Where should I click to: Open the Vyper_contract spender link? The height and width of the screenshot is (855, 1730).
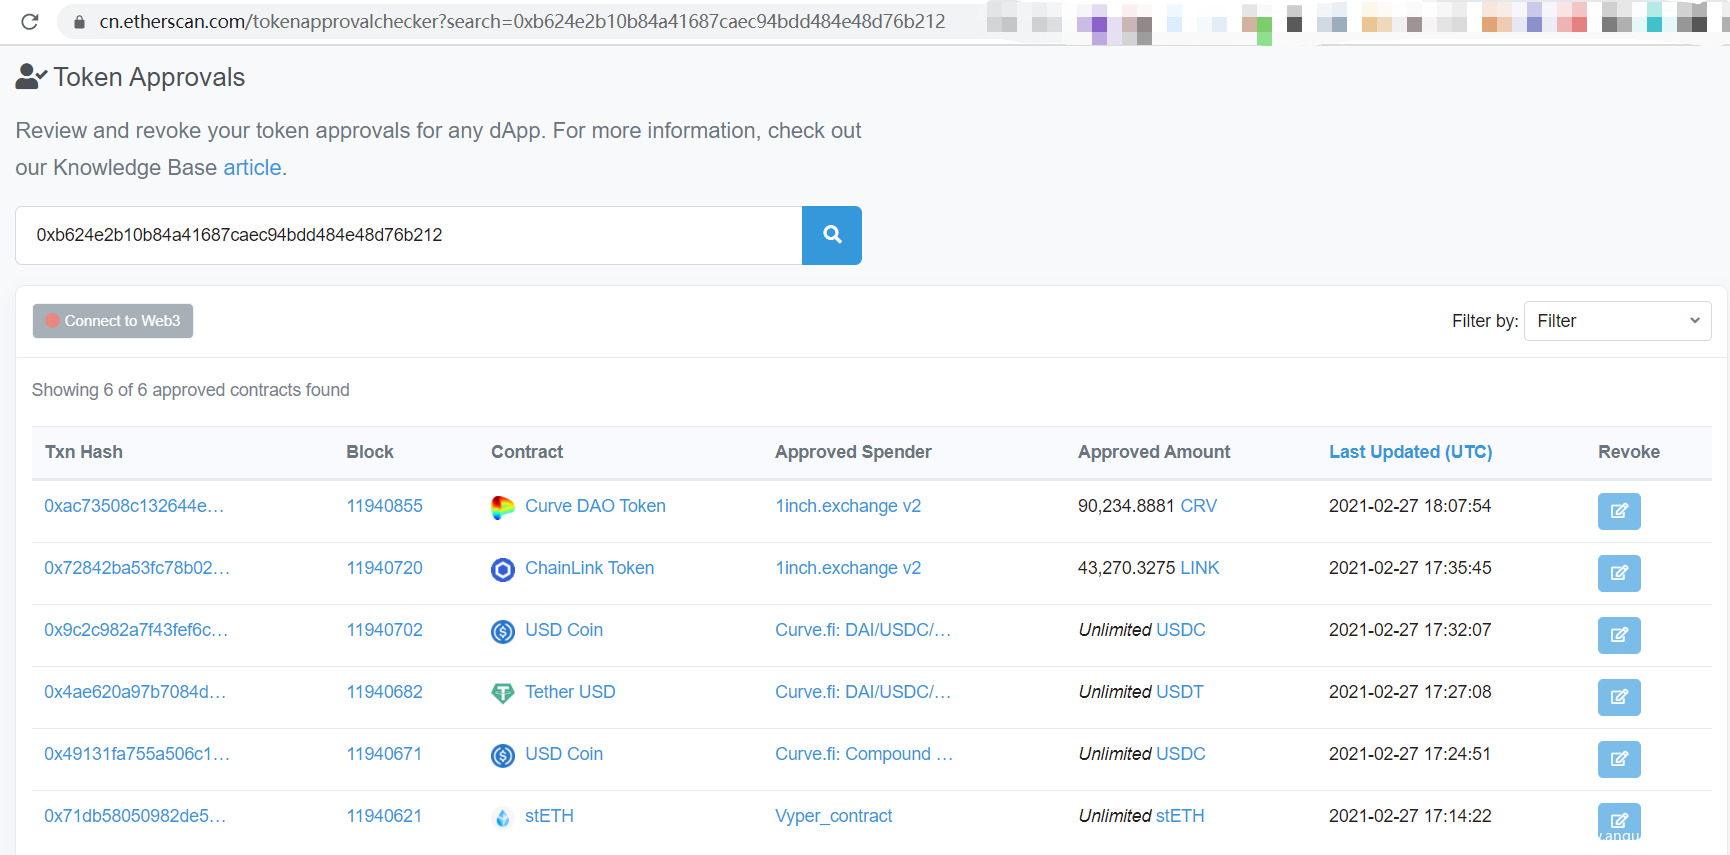click(x=833, y=816)
